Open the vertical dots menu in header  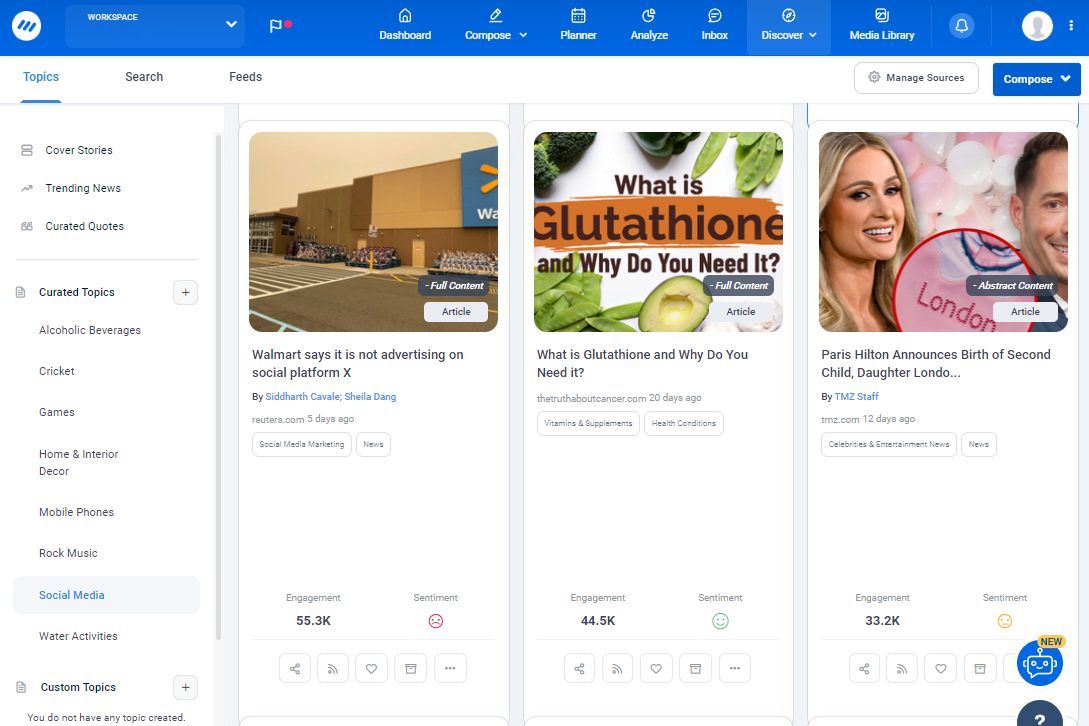[x=1071, y=26]
